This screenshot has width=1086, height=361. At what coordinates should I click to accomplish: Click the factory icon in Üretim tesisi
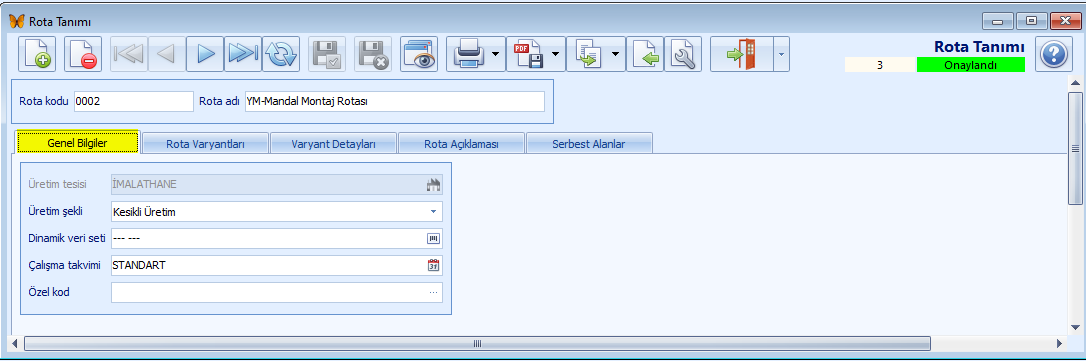pyautogui.click(x=434, y=184)
